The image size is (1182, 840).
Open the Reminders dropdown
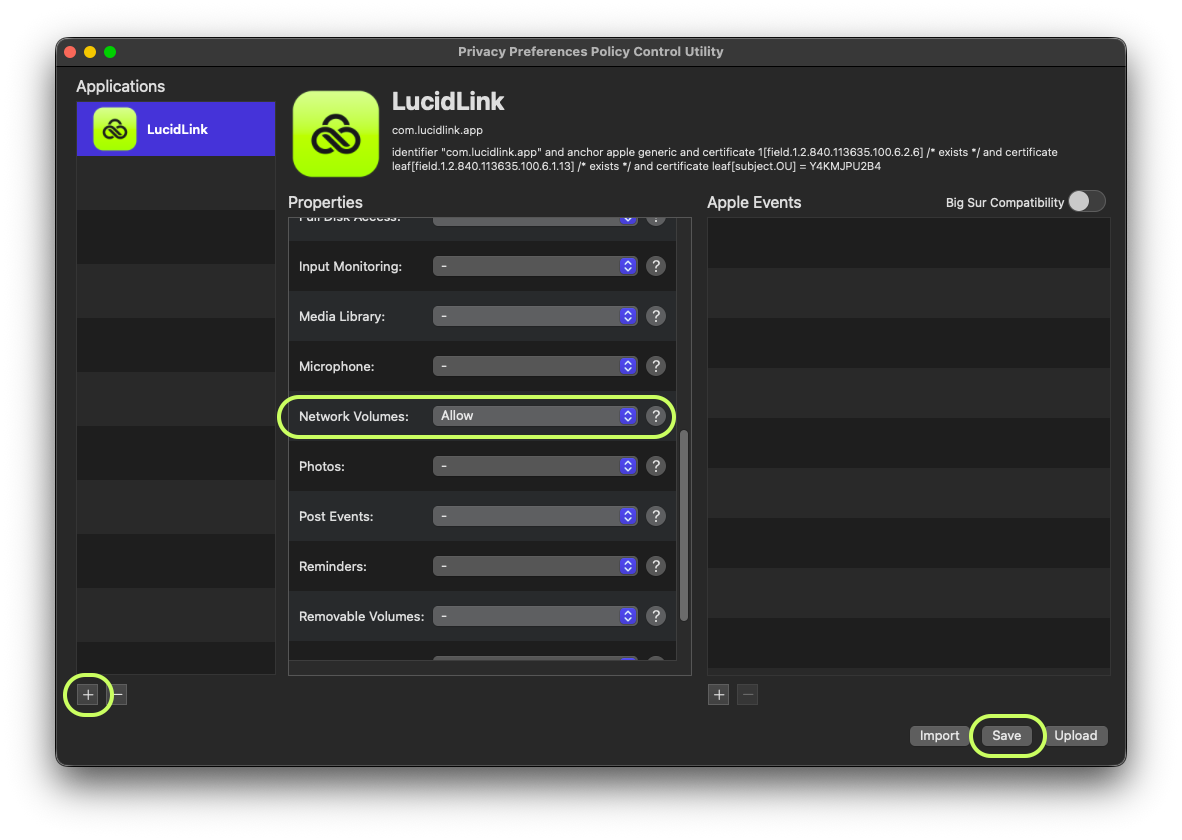pyautogui.click(x=535, y=566)
